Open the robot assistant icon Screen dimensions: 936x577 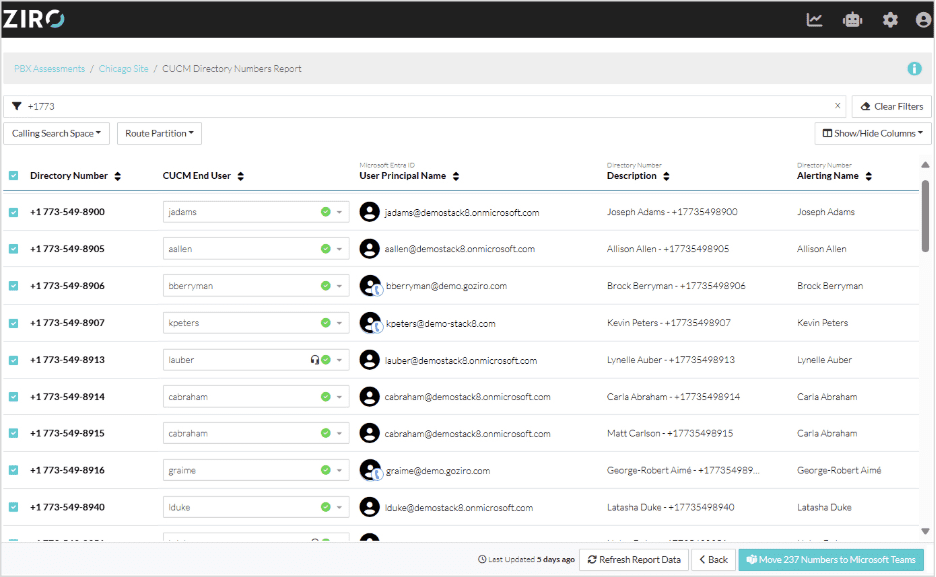[852, 20]
